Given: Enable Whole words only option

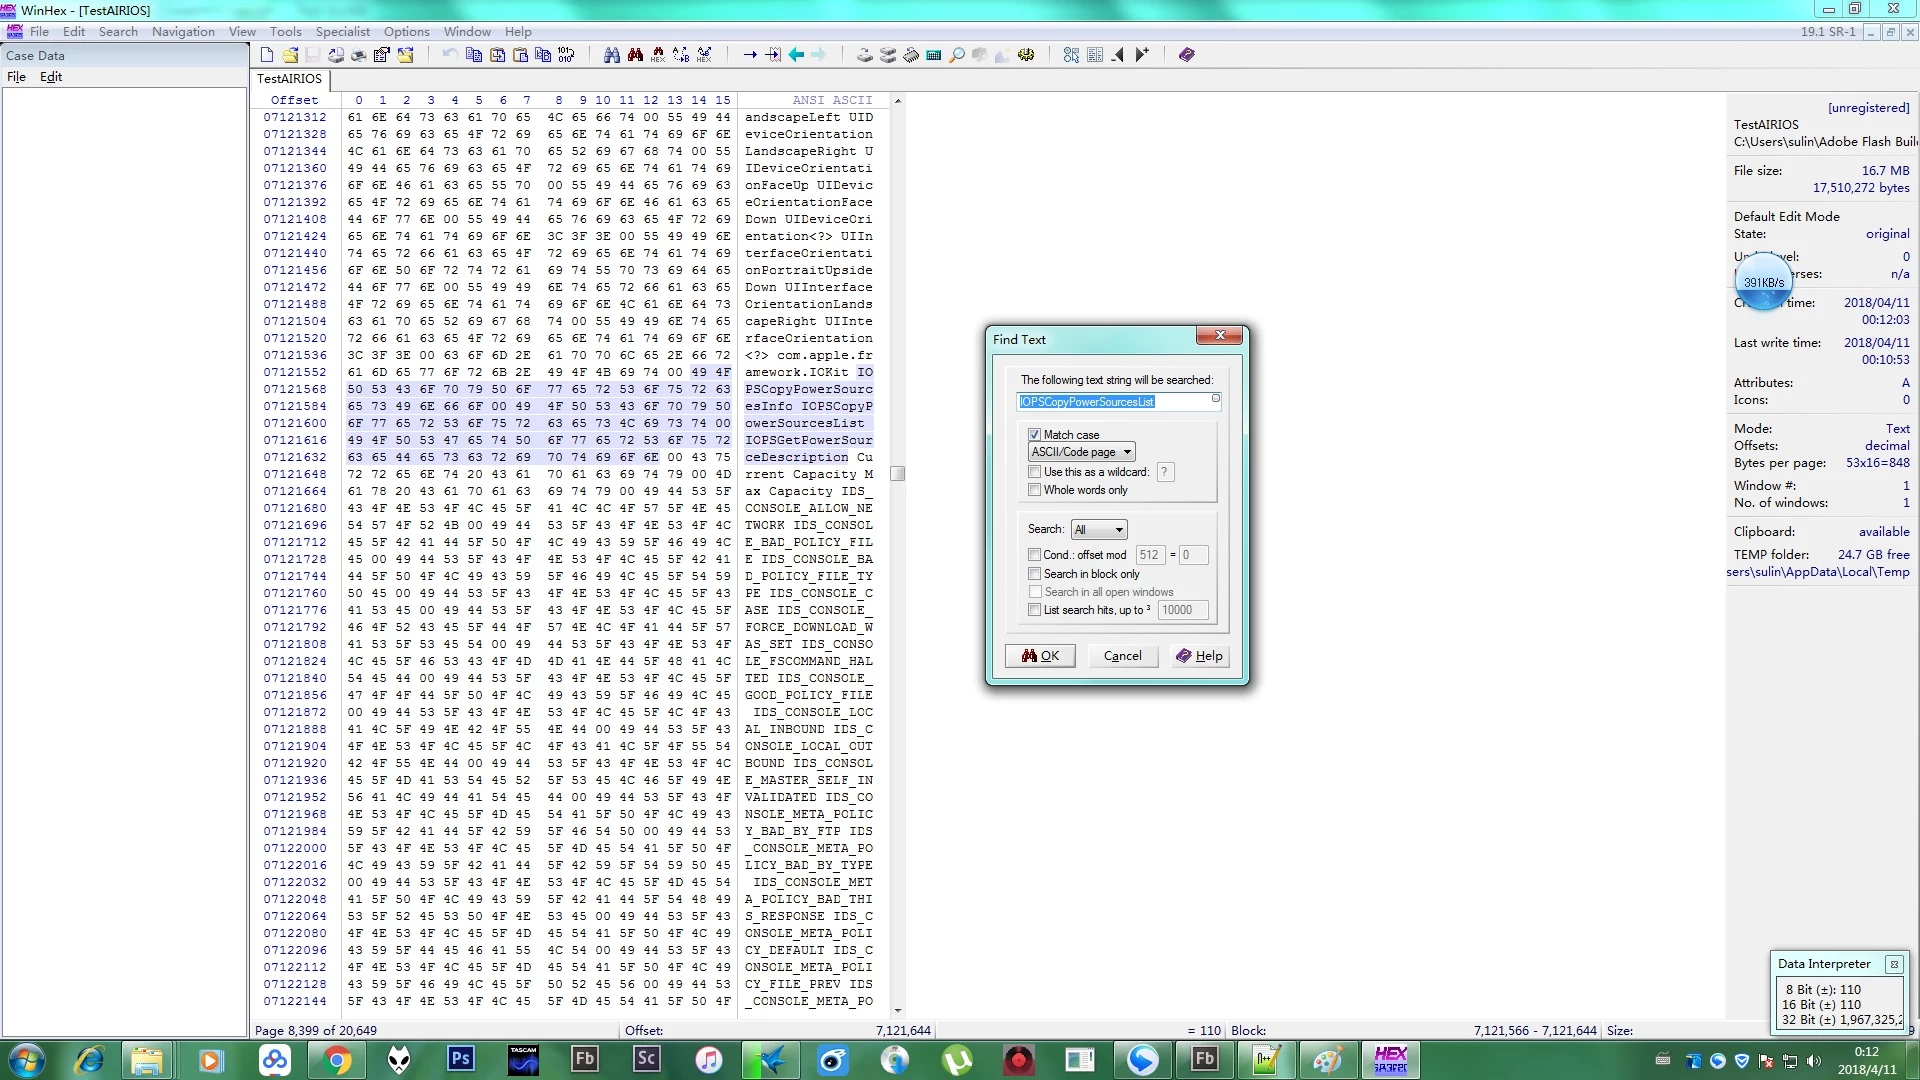Looking at the screenshot, I should pyautogui.click(x=1035, y=490).
